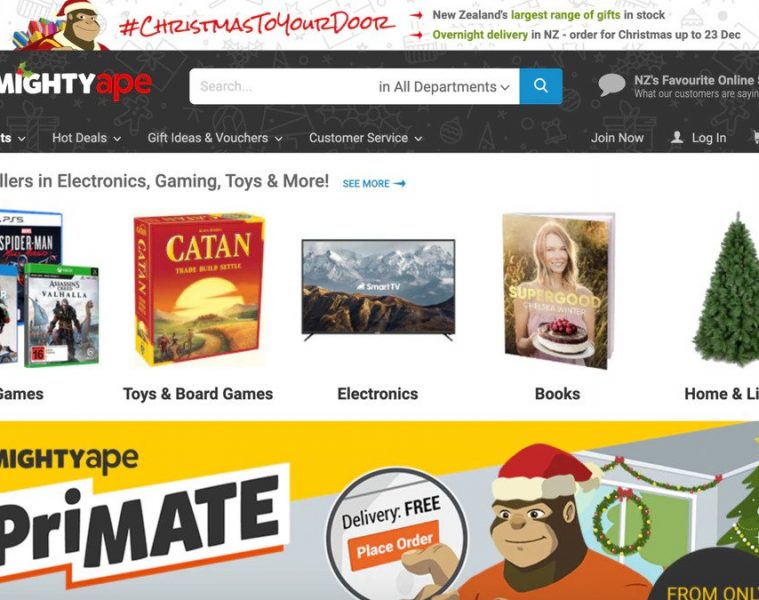Open the Christmas tree Home category image
Viewport: 759px width, 600px height.
(726, 289)
